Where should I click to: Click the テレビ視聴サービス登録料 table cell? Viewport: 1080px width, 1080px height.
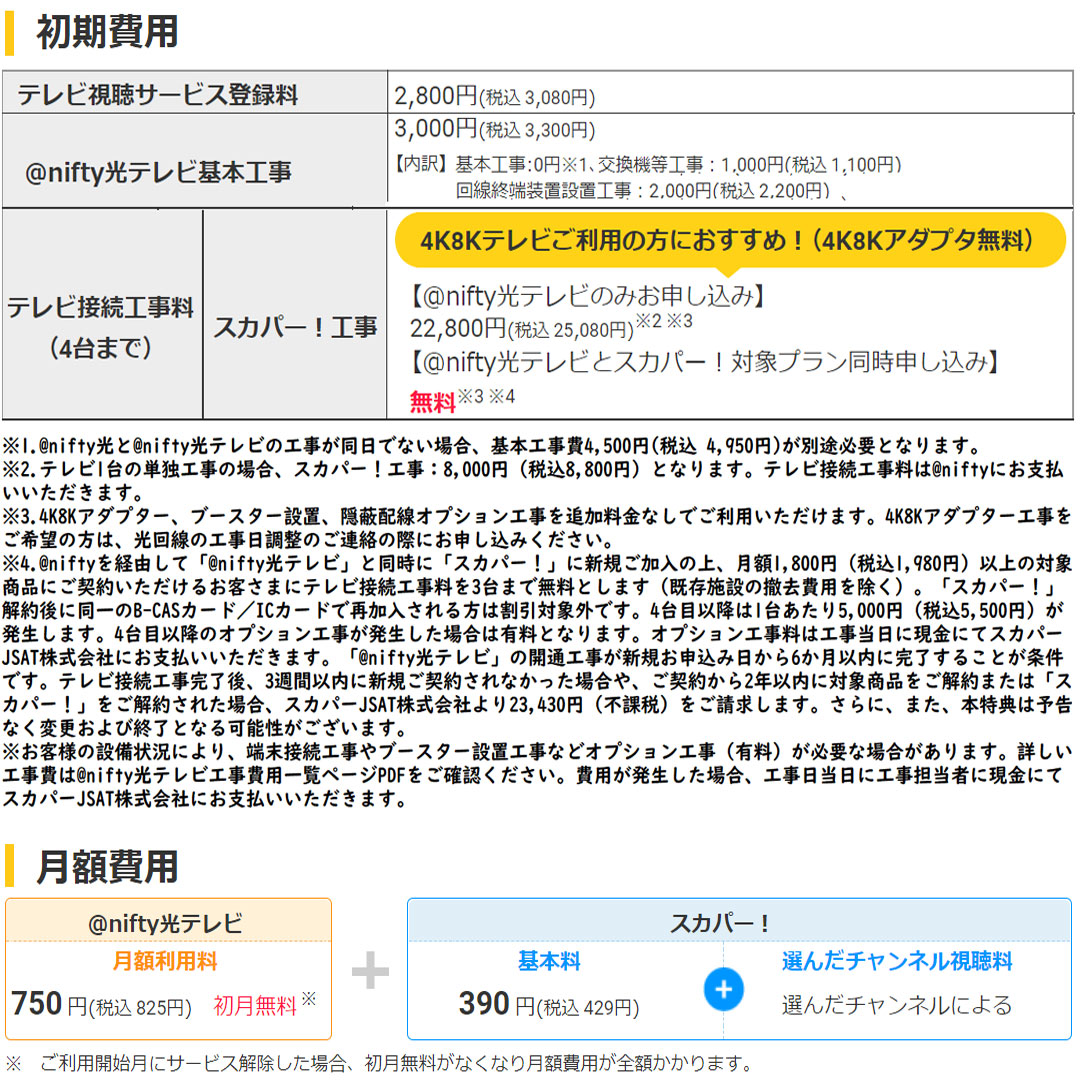pos(195,93)
